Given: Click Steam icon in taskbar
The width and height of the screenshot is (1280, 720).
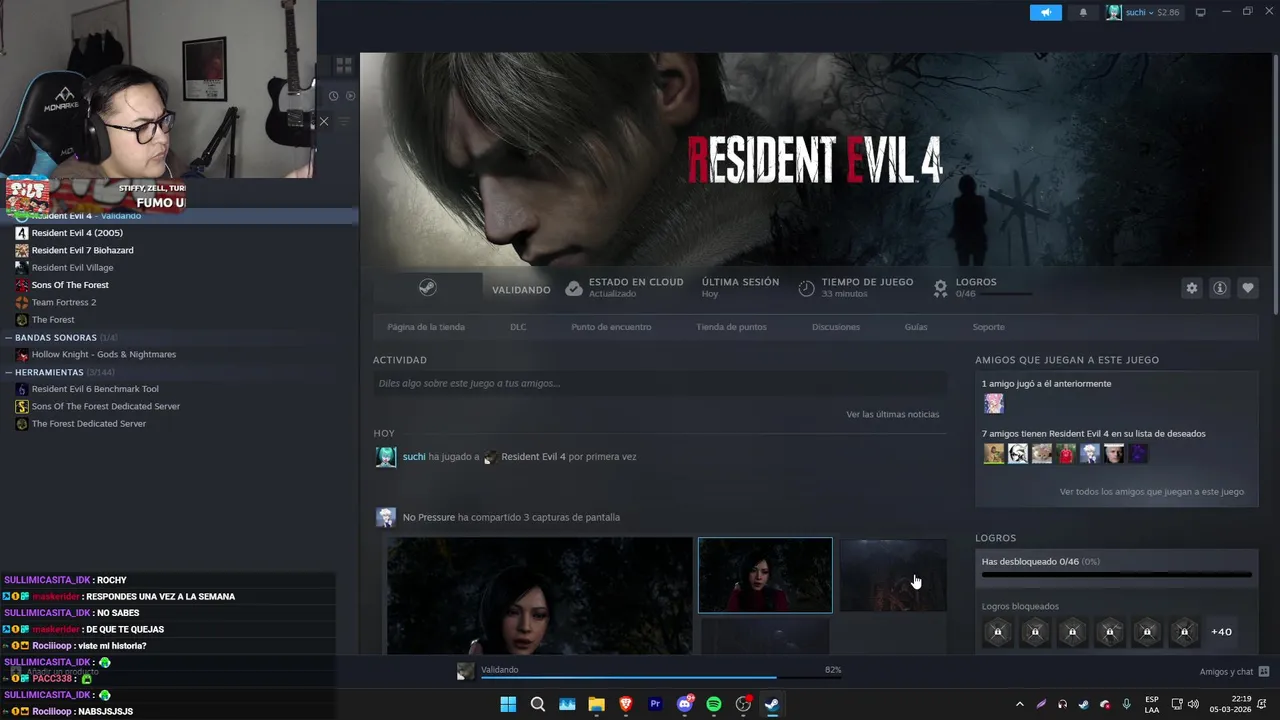Looking at the screenshot, I should pyautogui.click(x=772, y=704).
